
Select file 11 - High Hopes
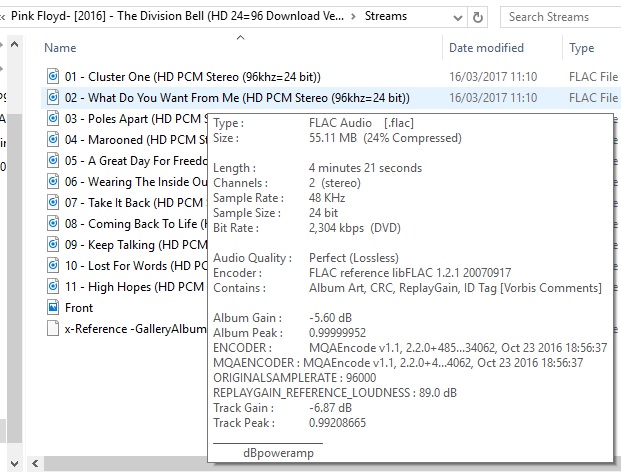(x=136, y=286)
